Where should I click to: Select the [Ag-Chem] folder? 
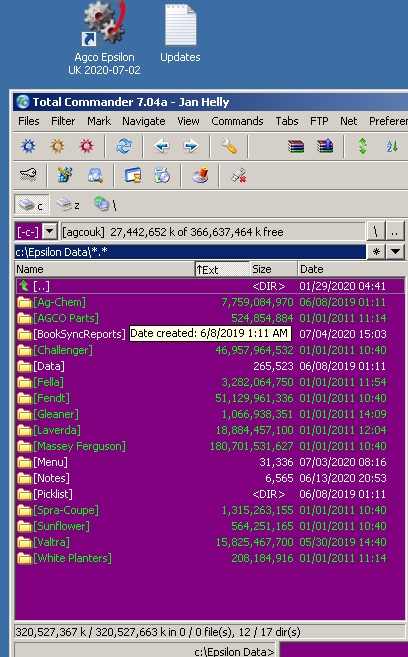pyautogui.click(x=210, y=302)
